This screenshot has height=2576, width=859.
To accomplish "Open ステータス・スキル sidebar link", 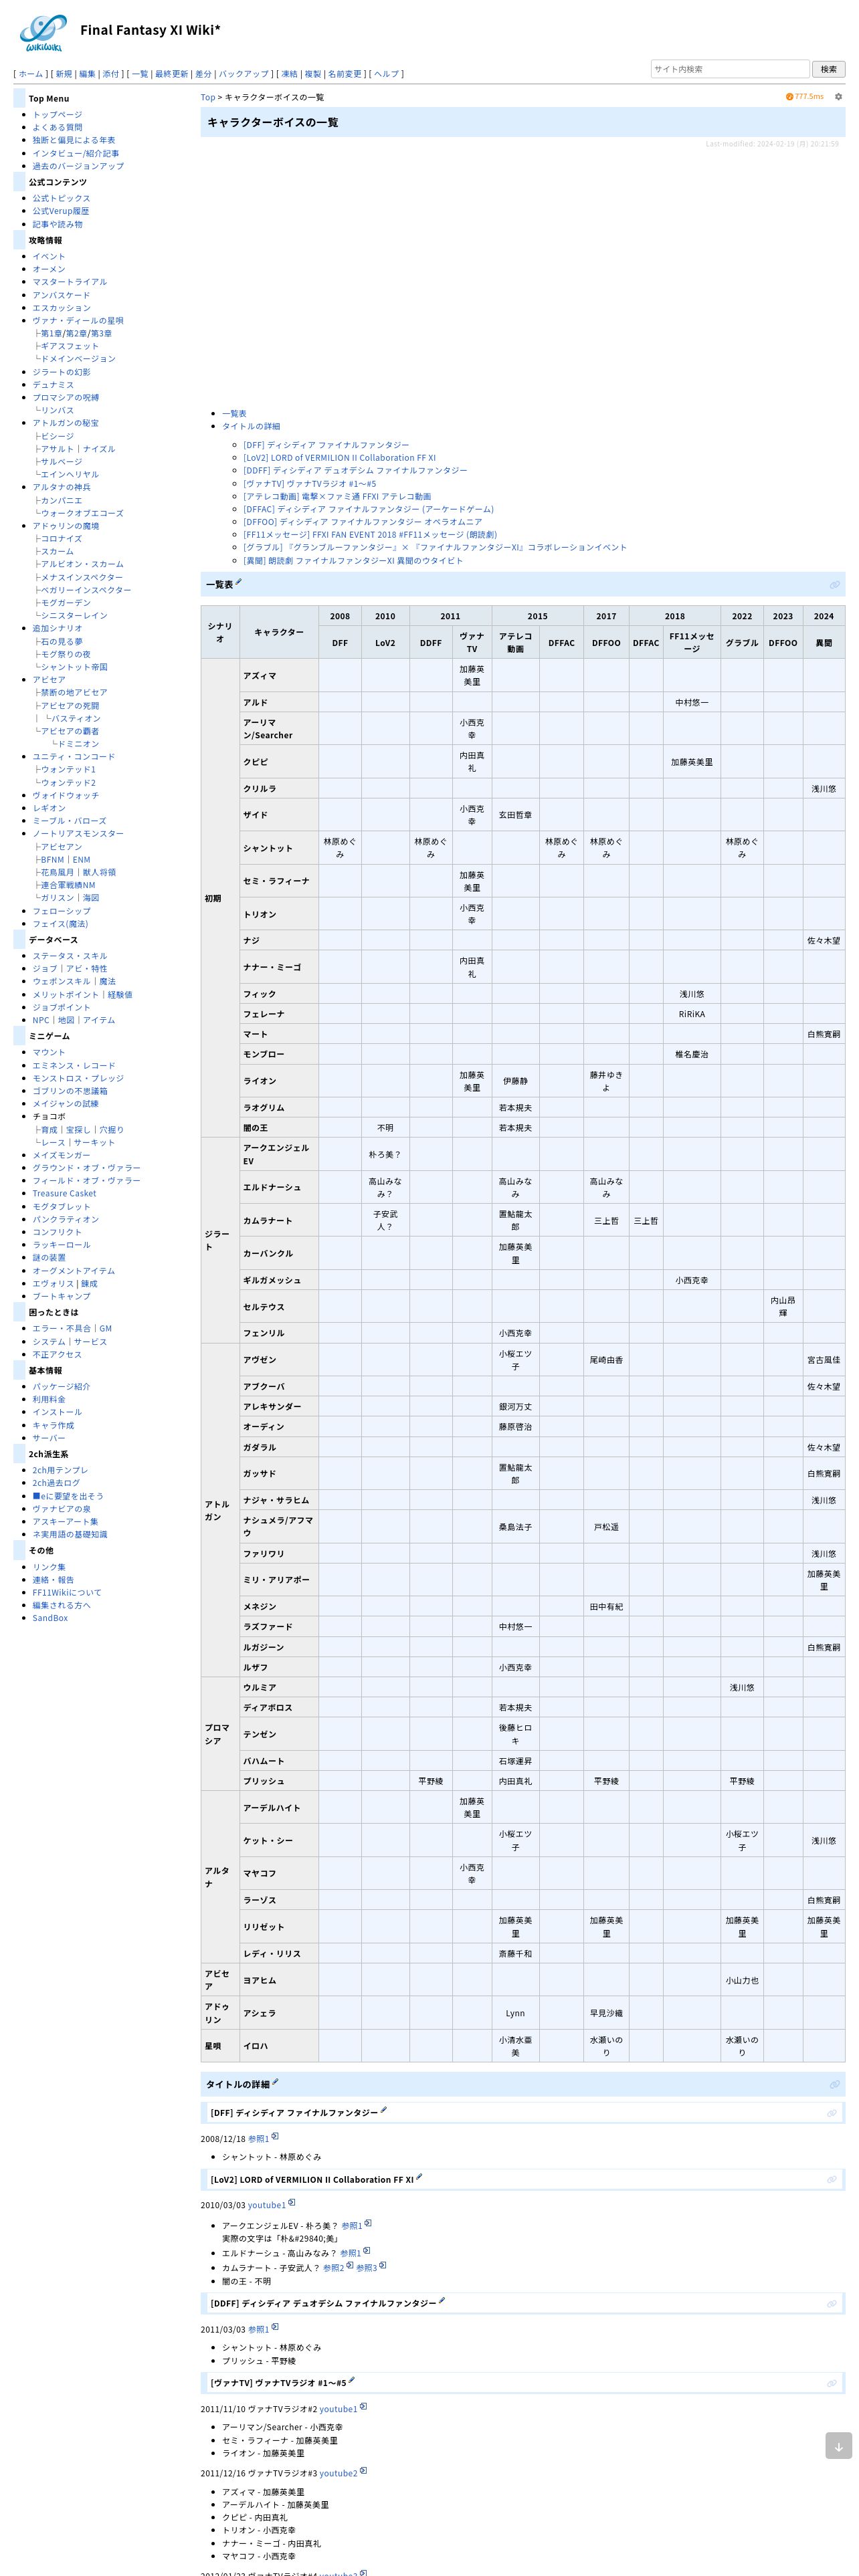I will point(69,956).
